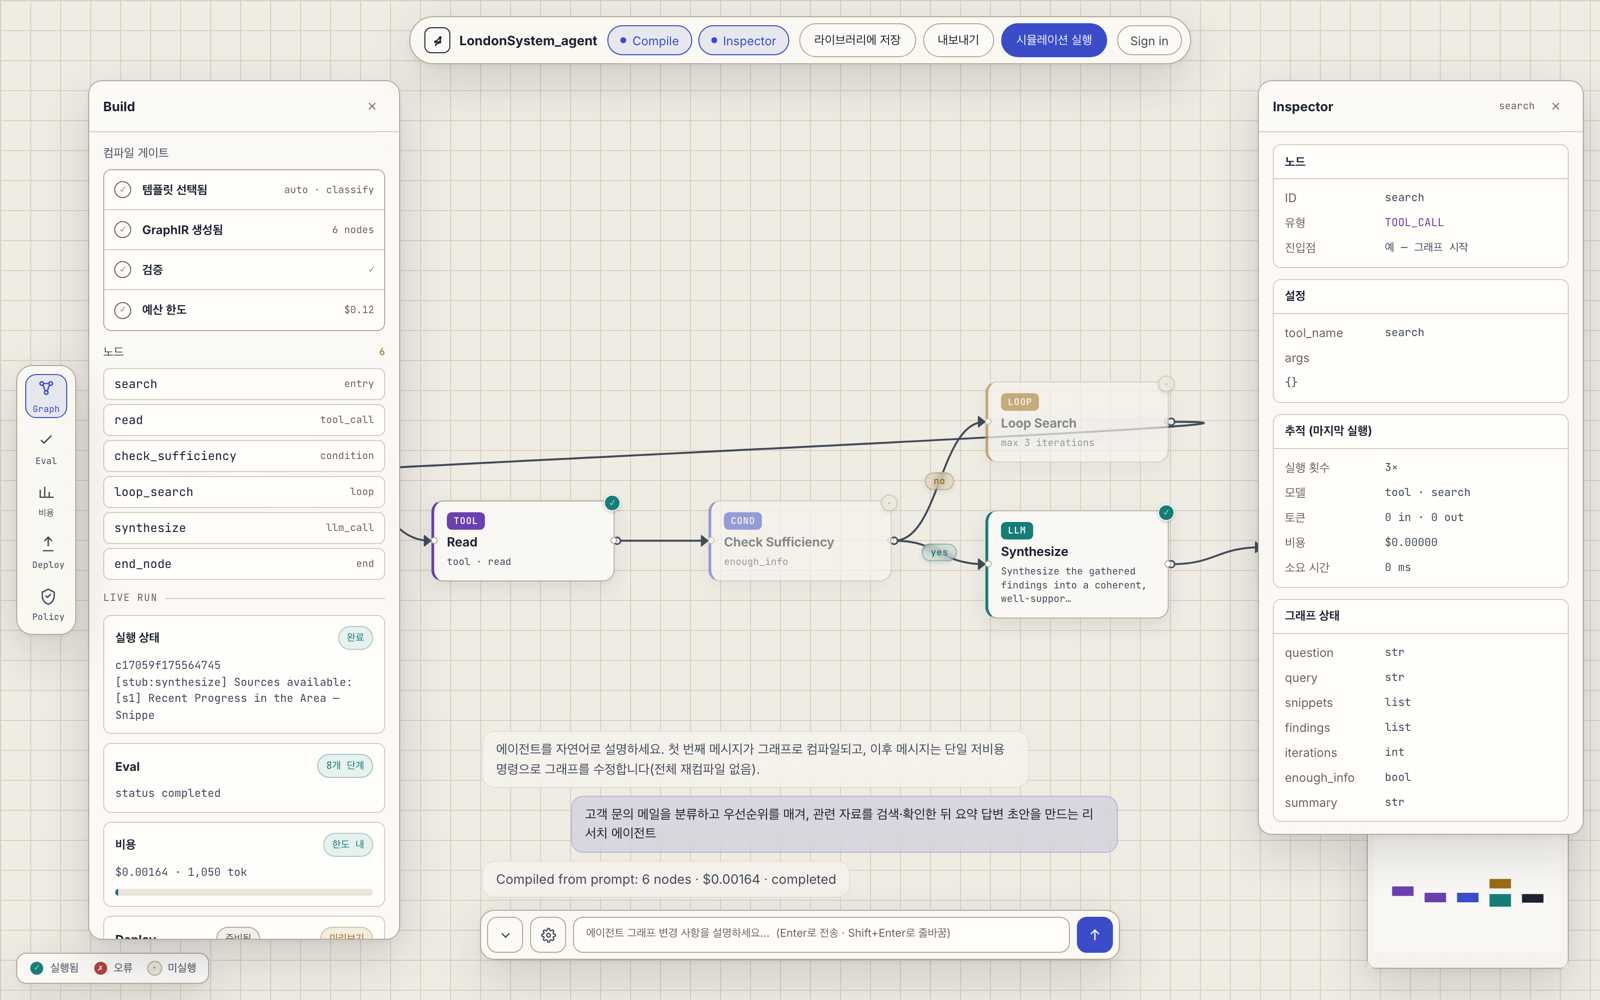Viewport: 1600px width, 1000px height.
Task: Close the Inspector panel
Action: 1556,106
